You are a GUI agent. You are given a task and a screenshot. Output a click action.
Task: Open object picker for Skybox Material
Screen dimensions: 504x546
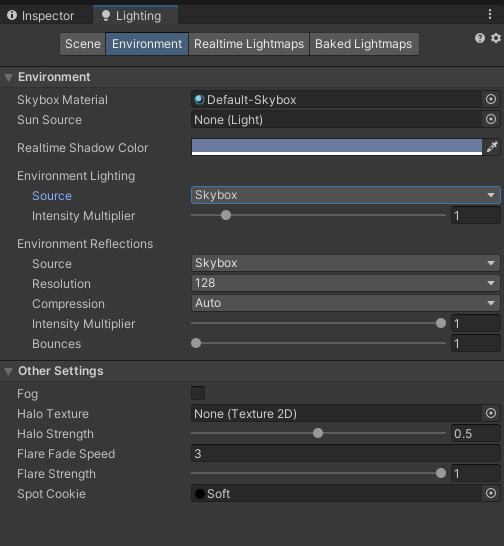491,99
